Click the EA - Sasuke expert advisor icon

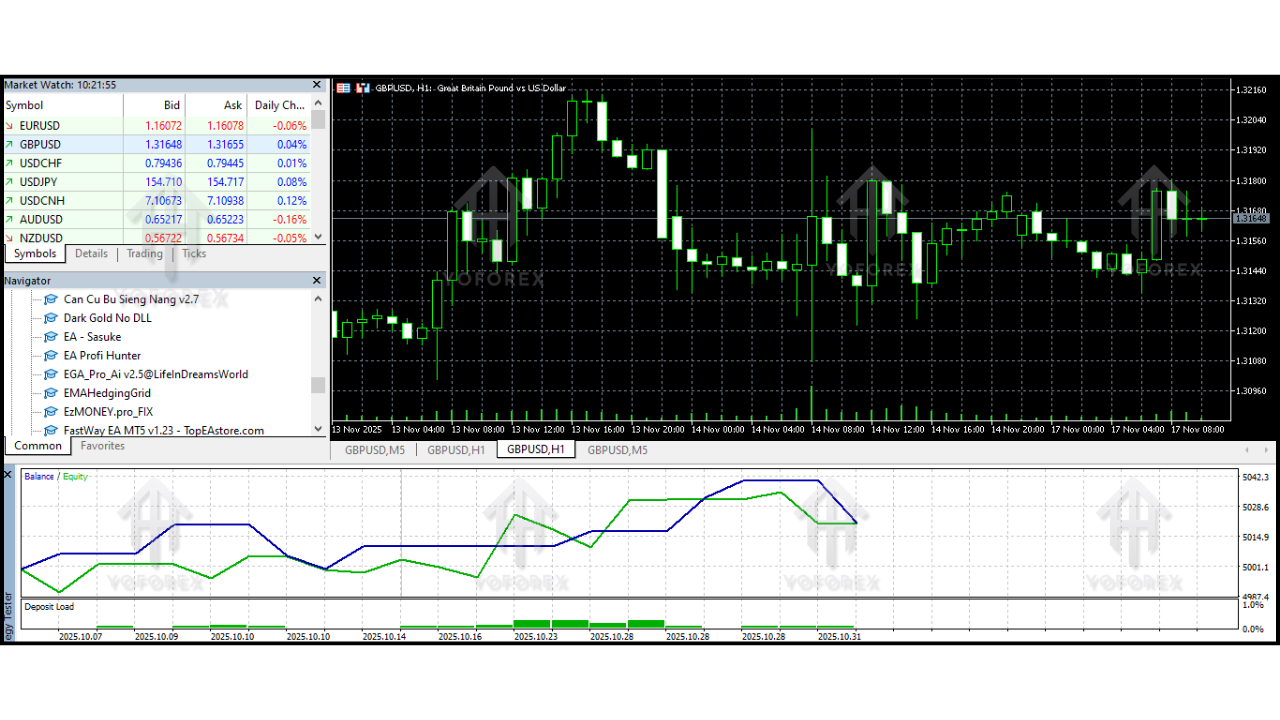pyautogui.click(x=51, y=337)
